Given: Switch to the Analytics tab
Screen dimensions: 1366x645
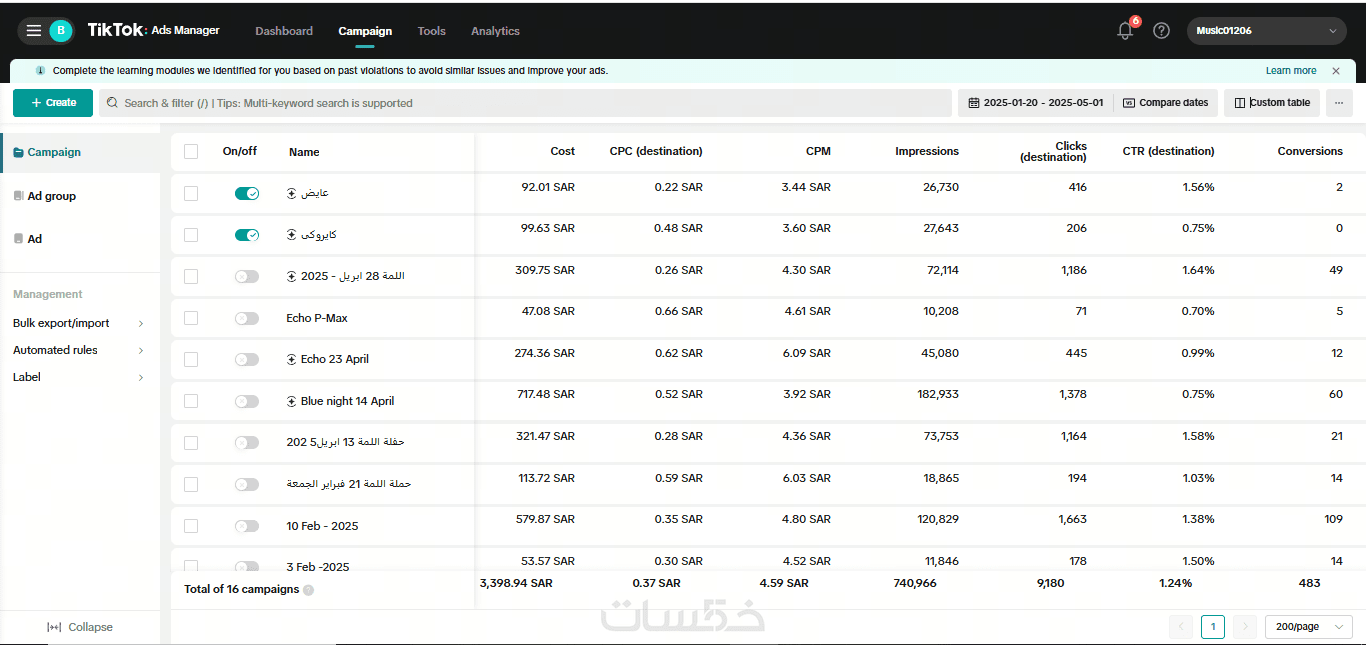Looking at the screenshot, I should click(x=495, y=31).
